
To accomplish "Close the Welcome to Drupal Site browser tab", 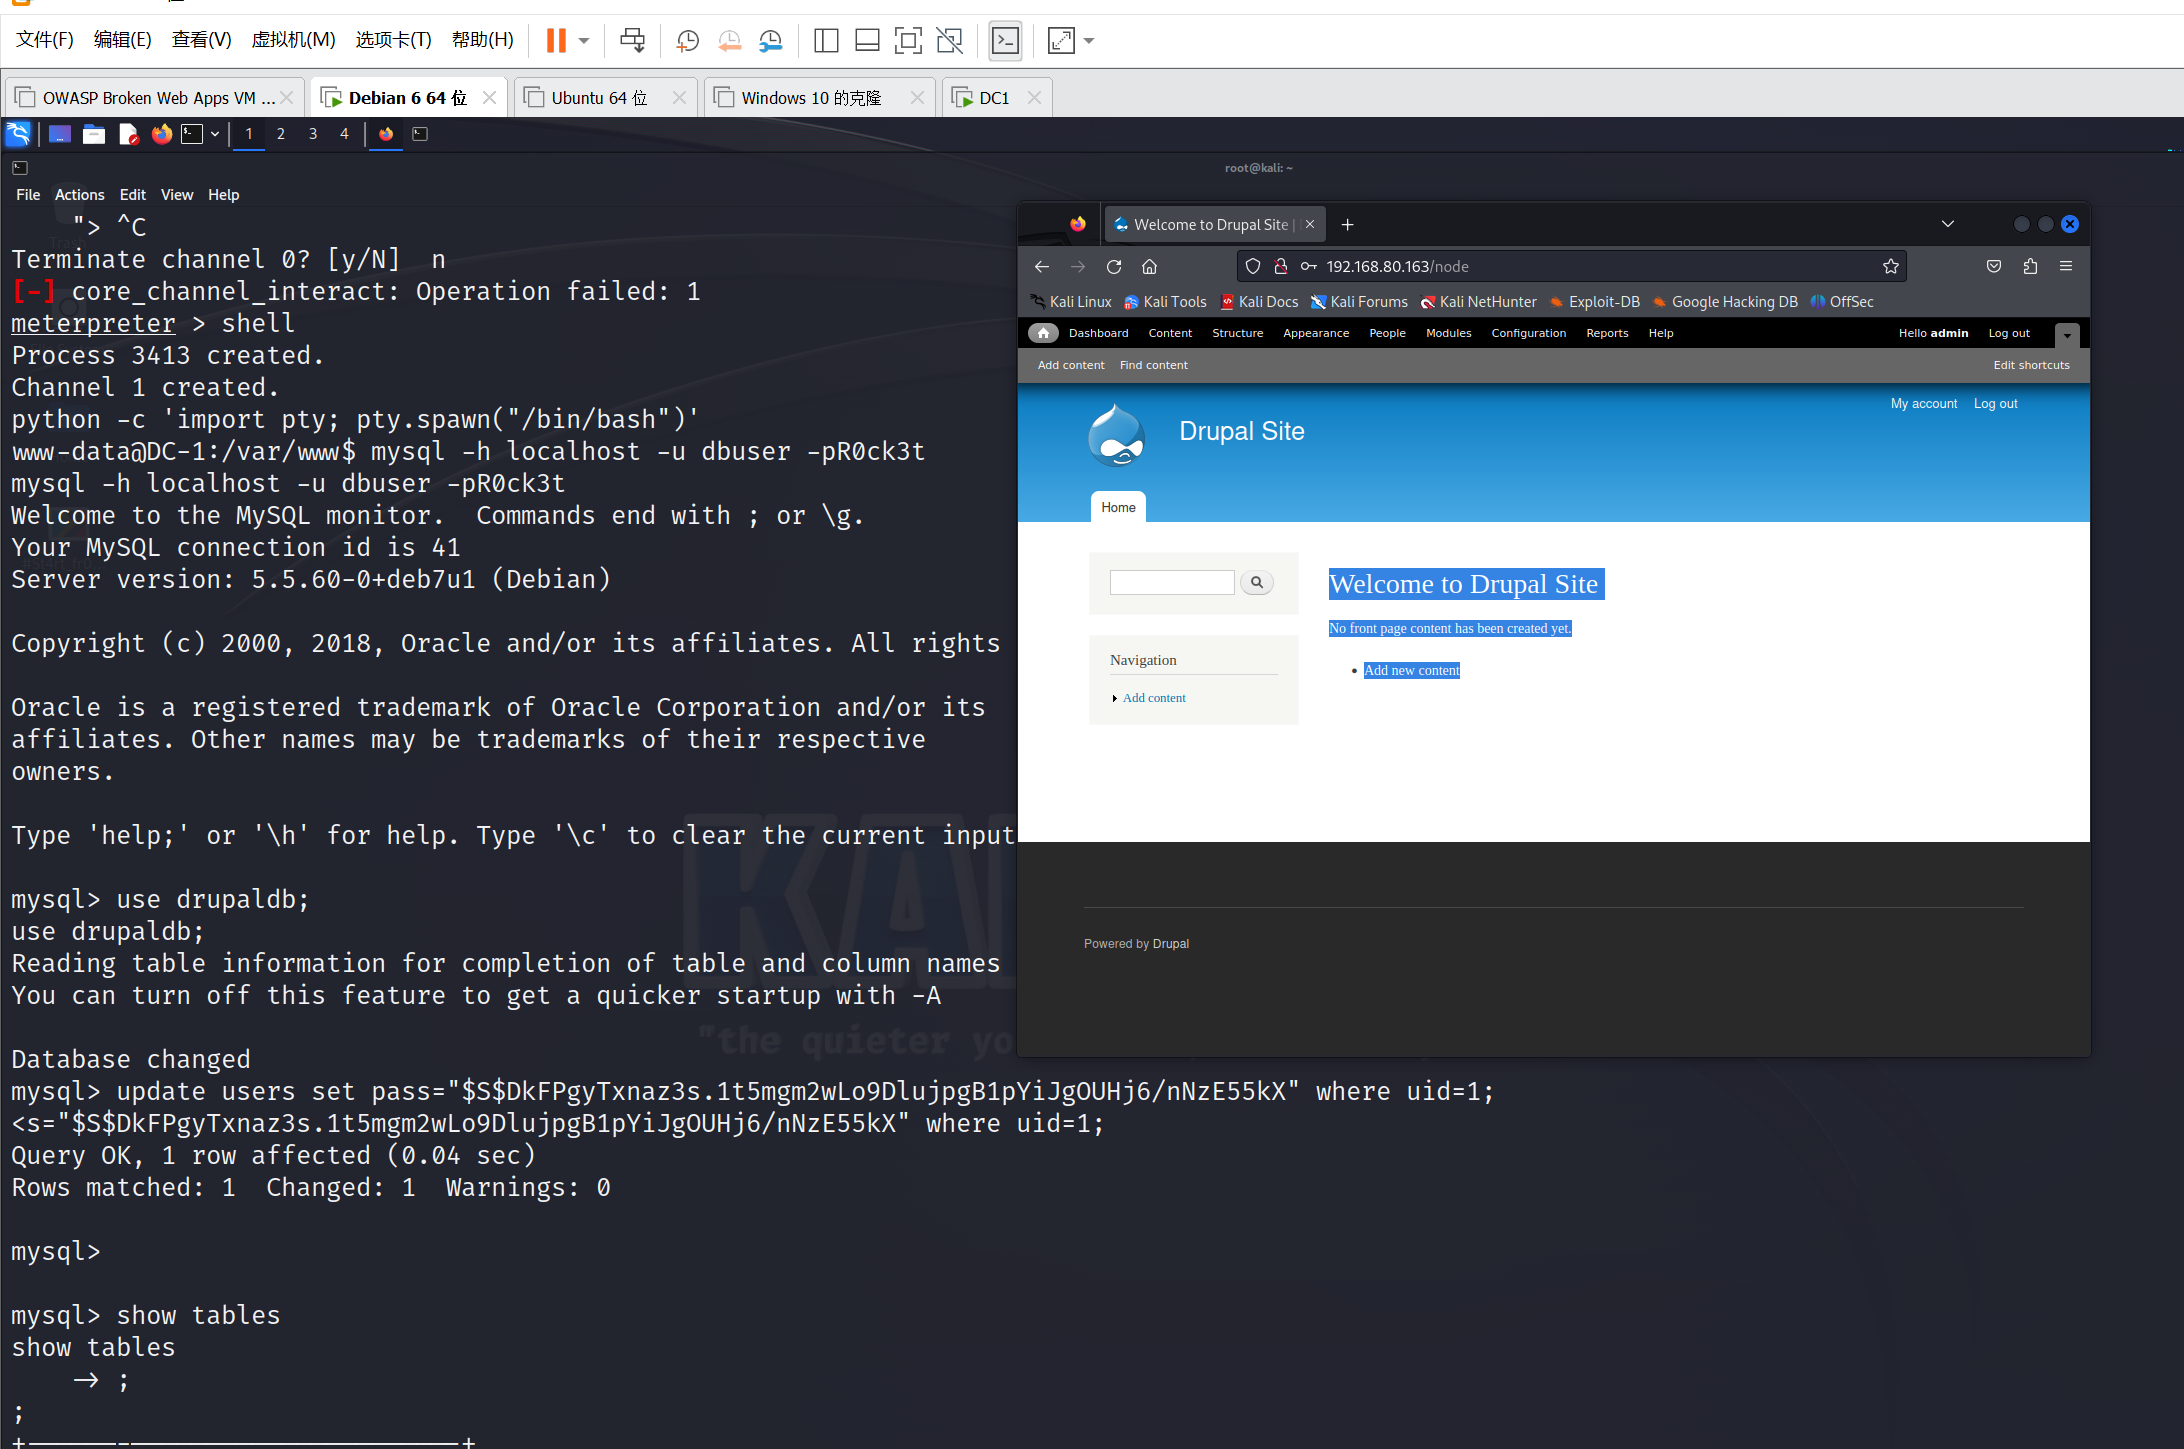I will 1310,224.
